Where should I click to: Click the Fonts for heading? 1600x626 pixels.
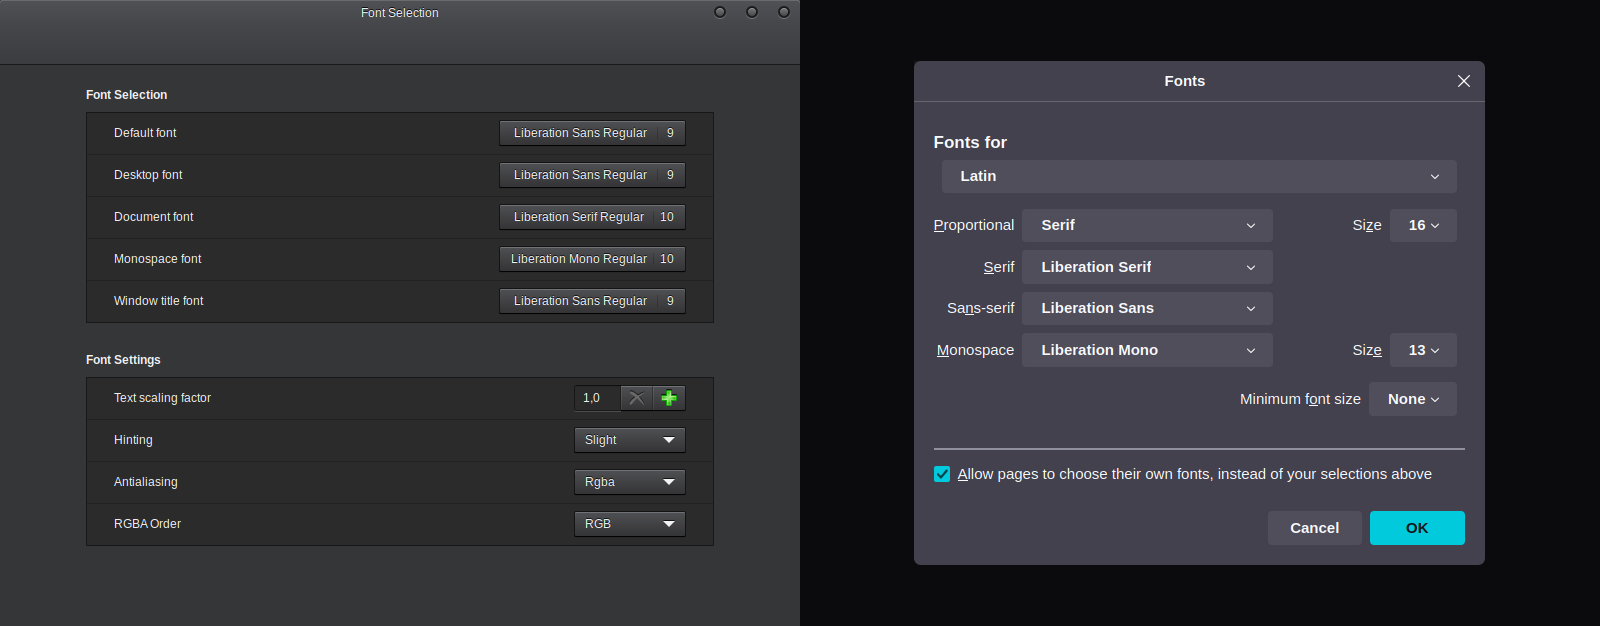[x=970, y=142]
